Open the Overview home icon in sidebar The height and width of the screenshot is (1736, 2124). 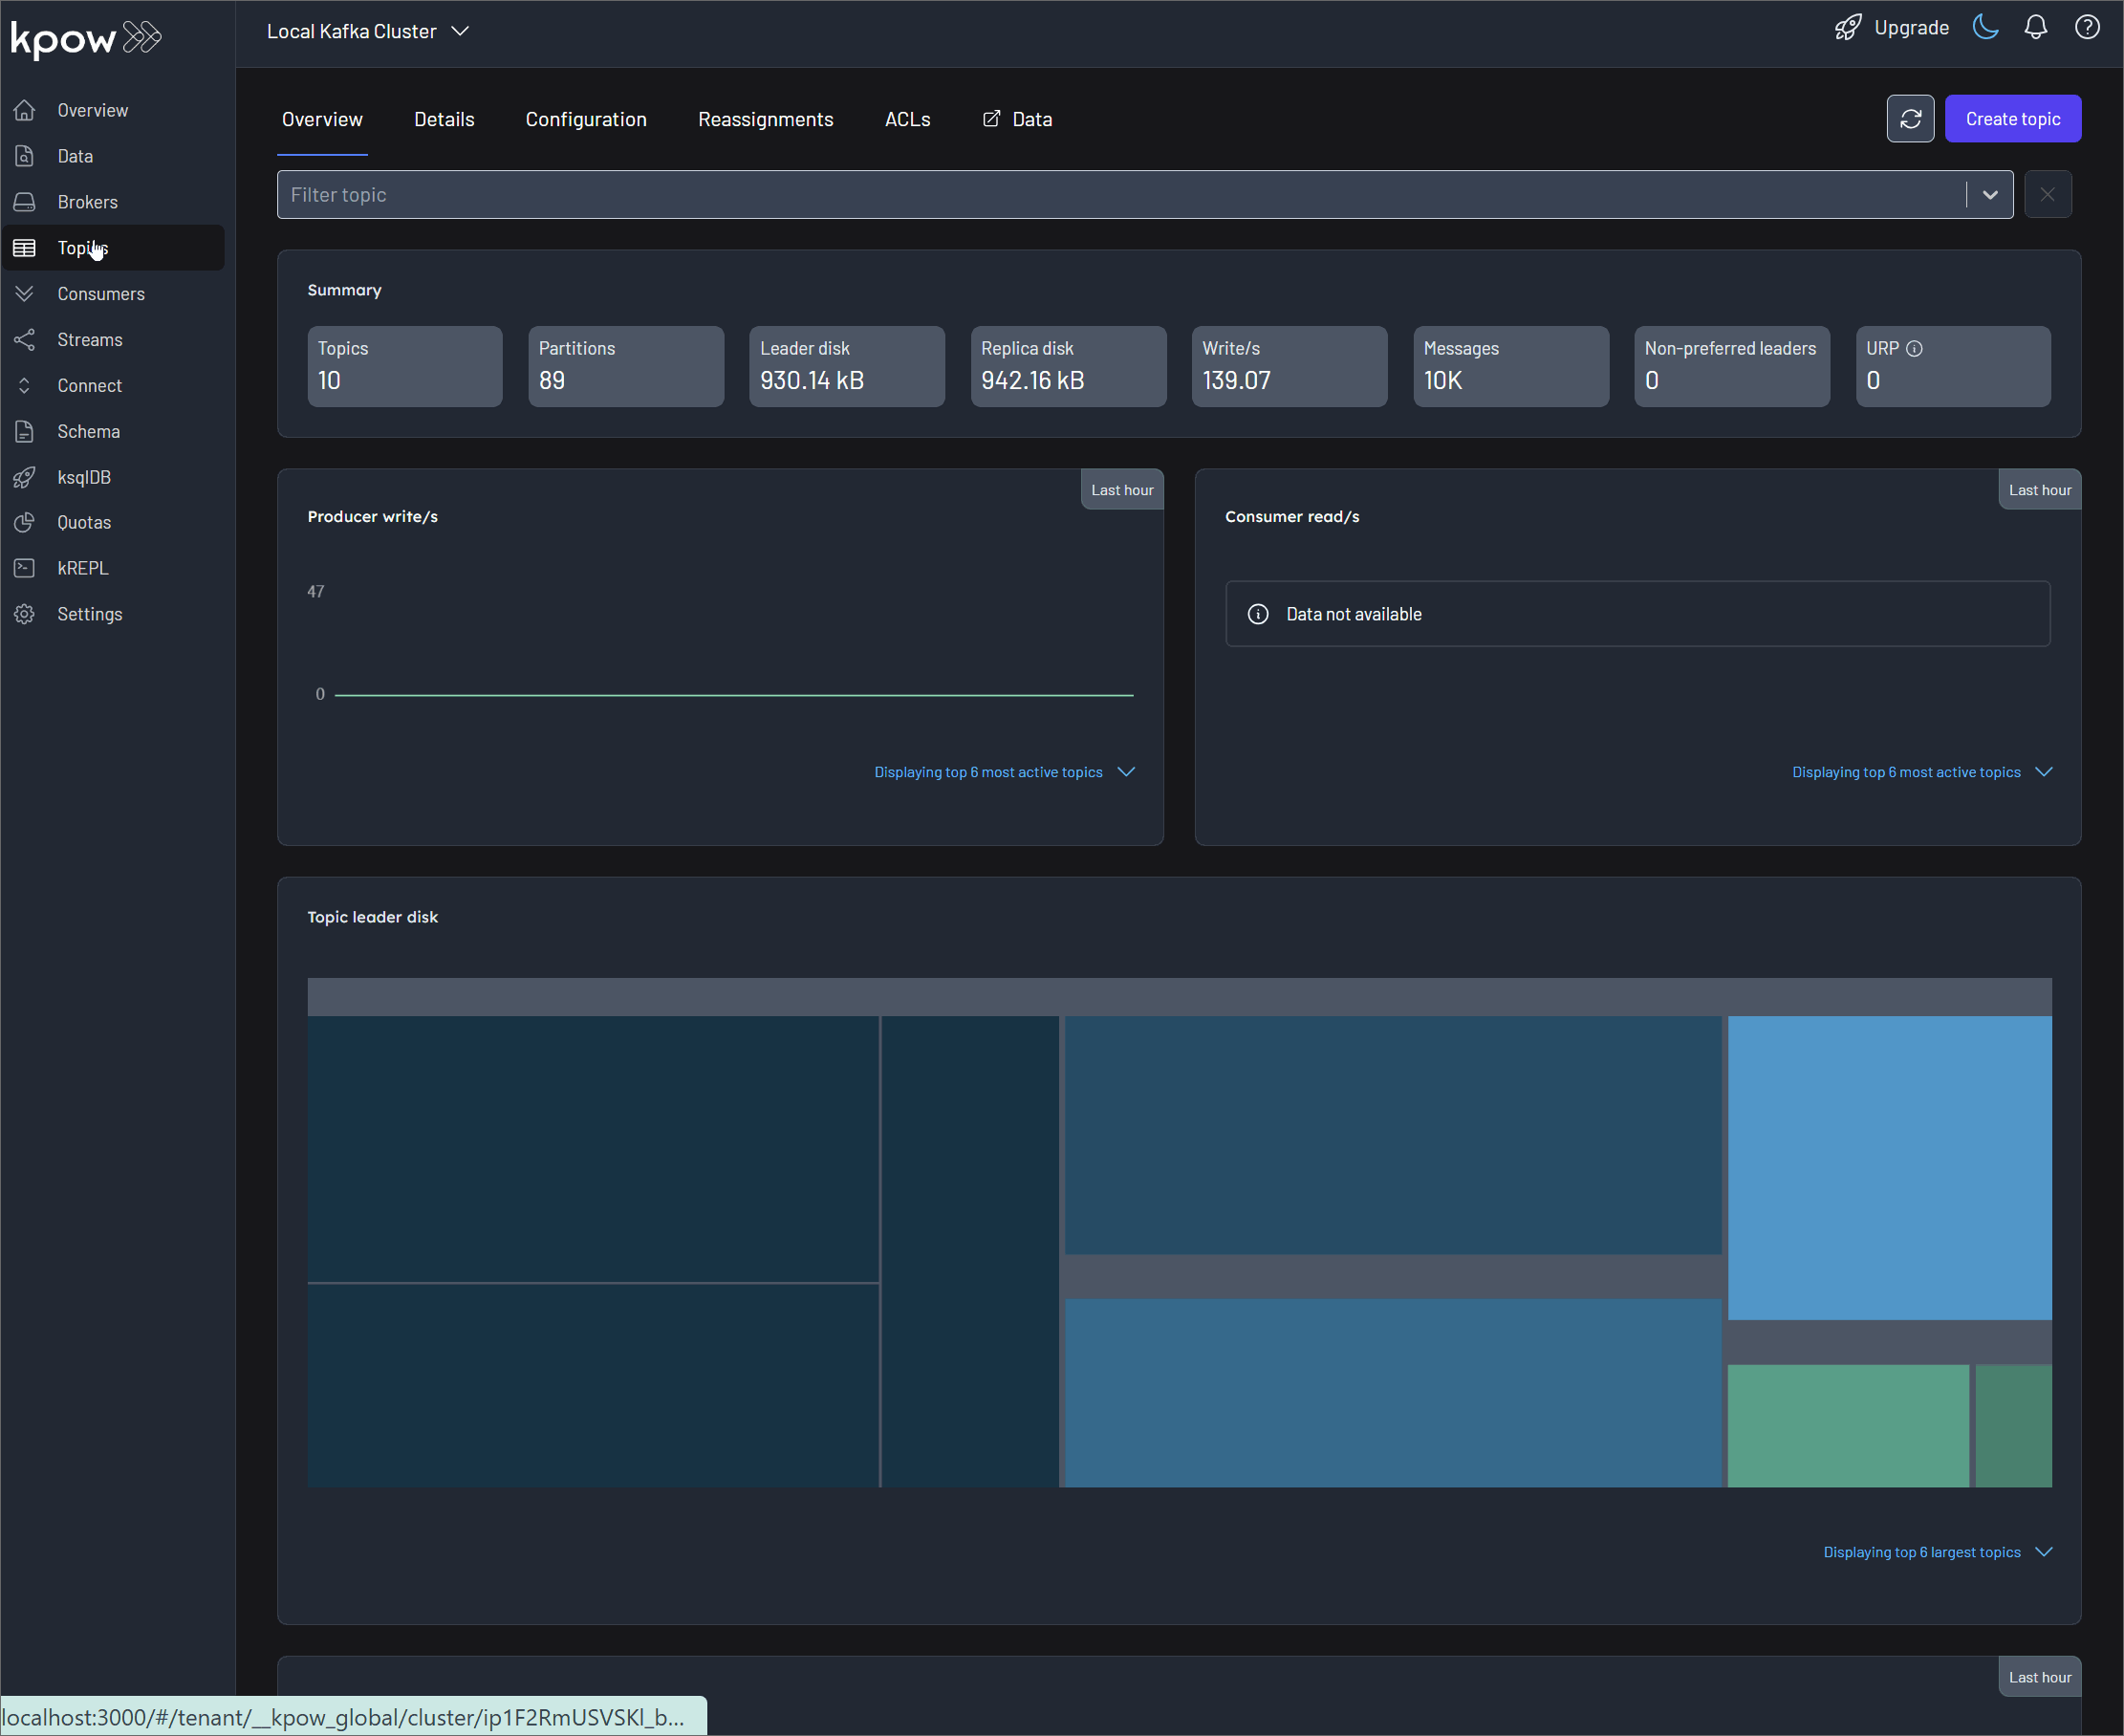[25, 110]
